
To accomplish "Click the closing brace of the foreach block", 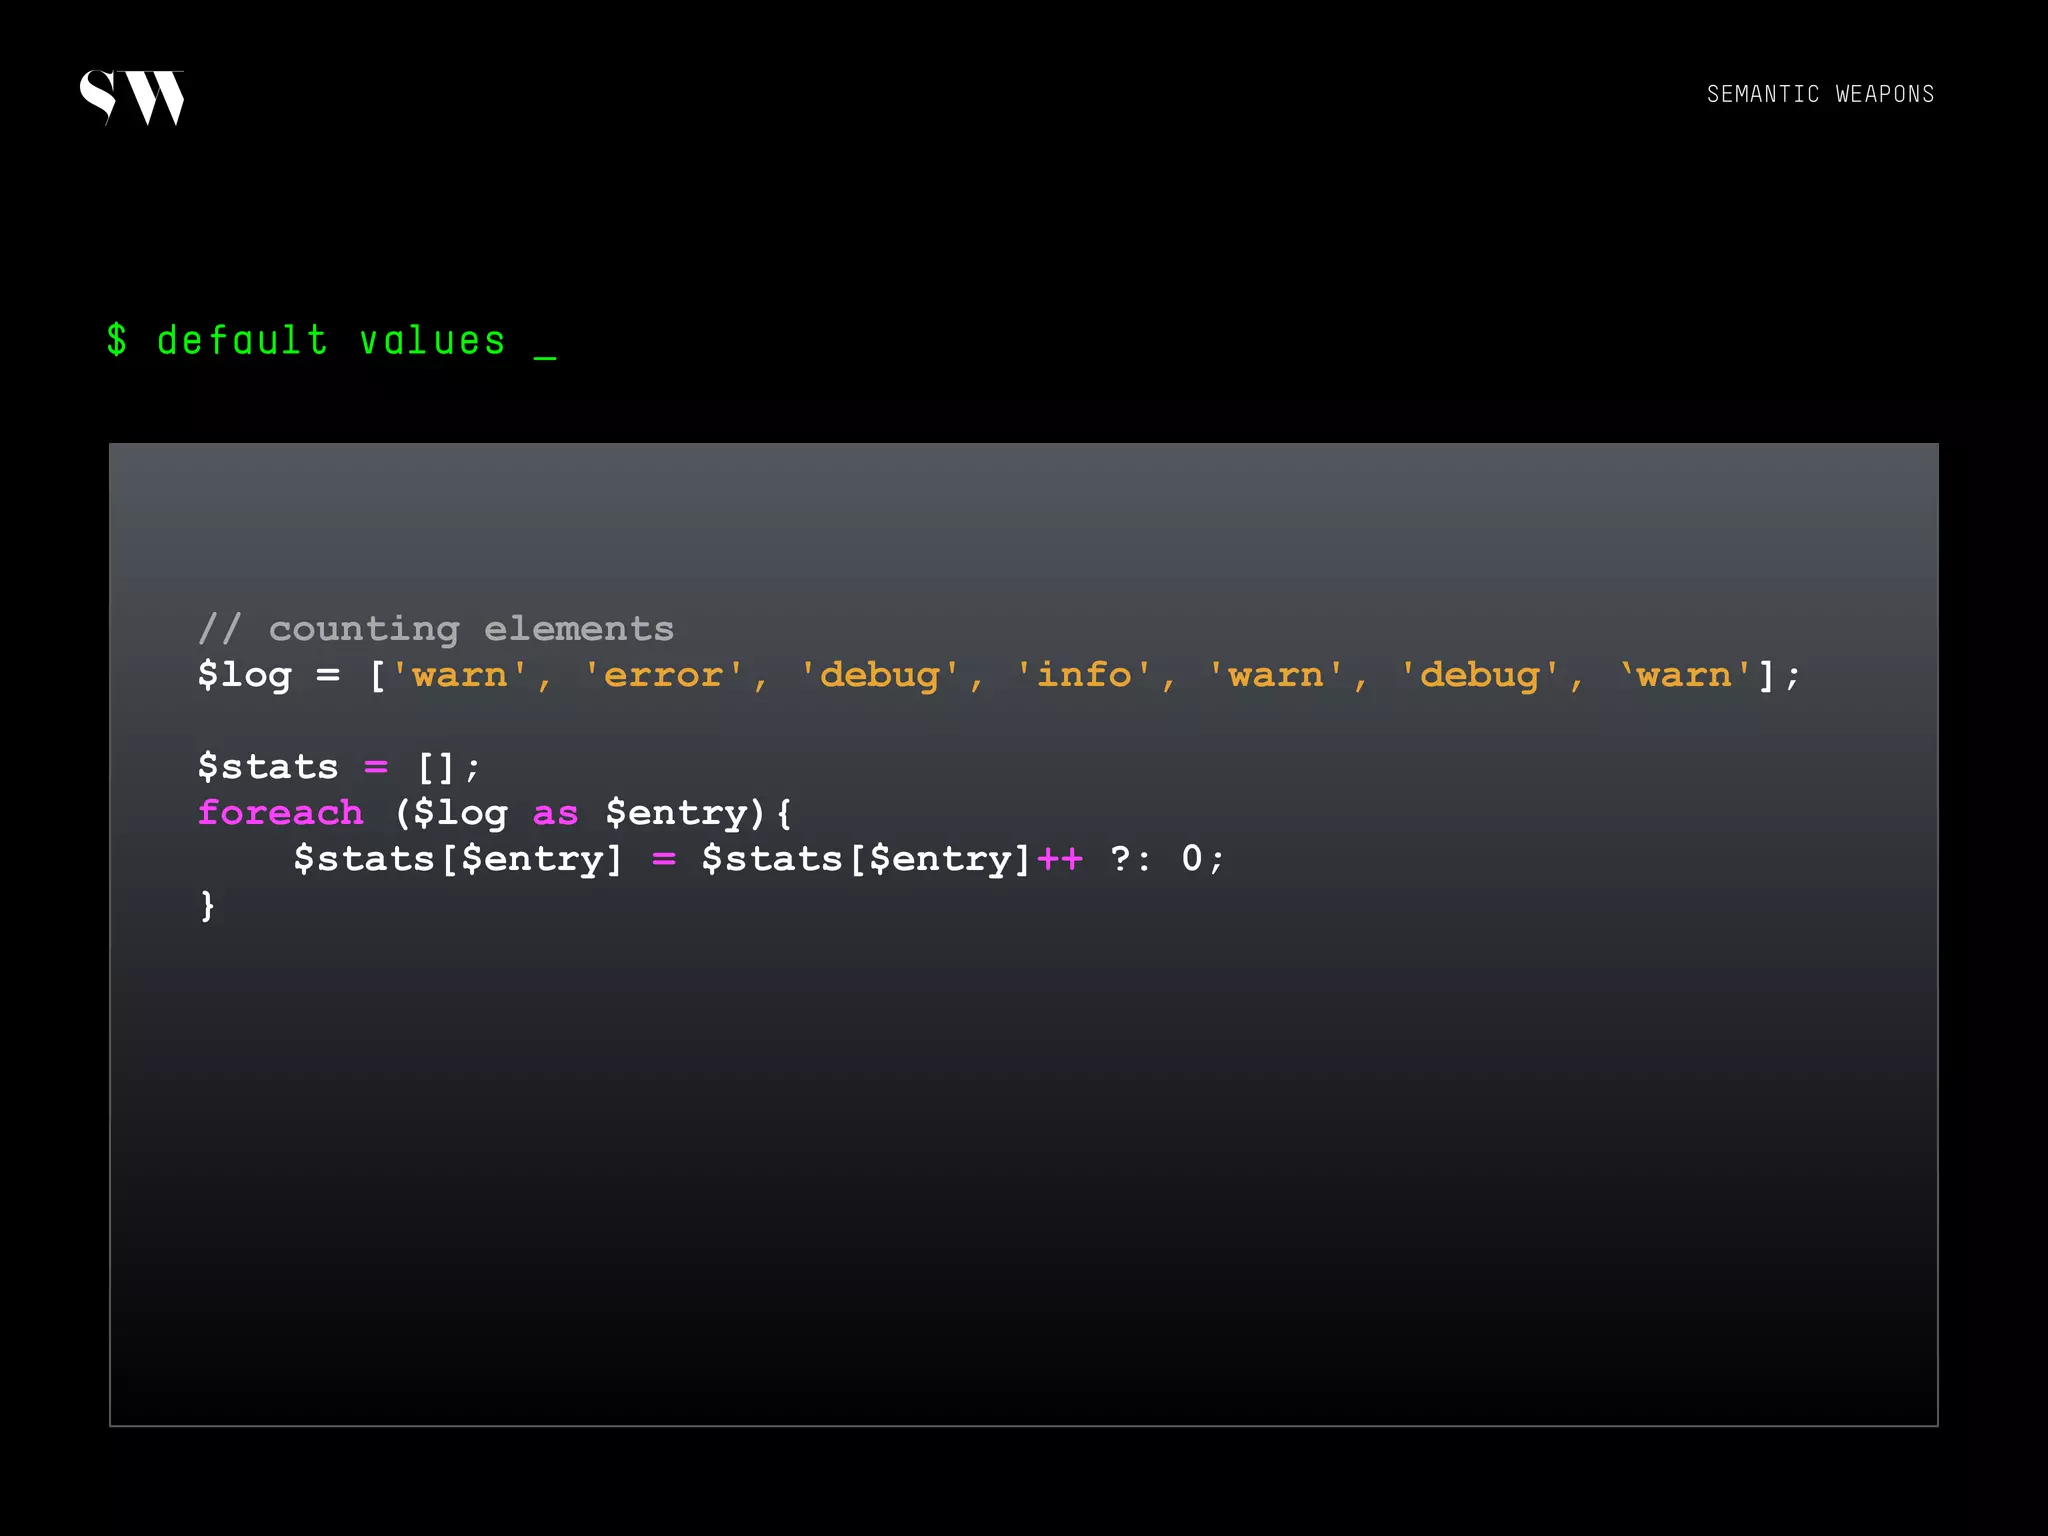I will pyautogui.click(x=207, y=906).
